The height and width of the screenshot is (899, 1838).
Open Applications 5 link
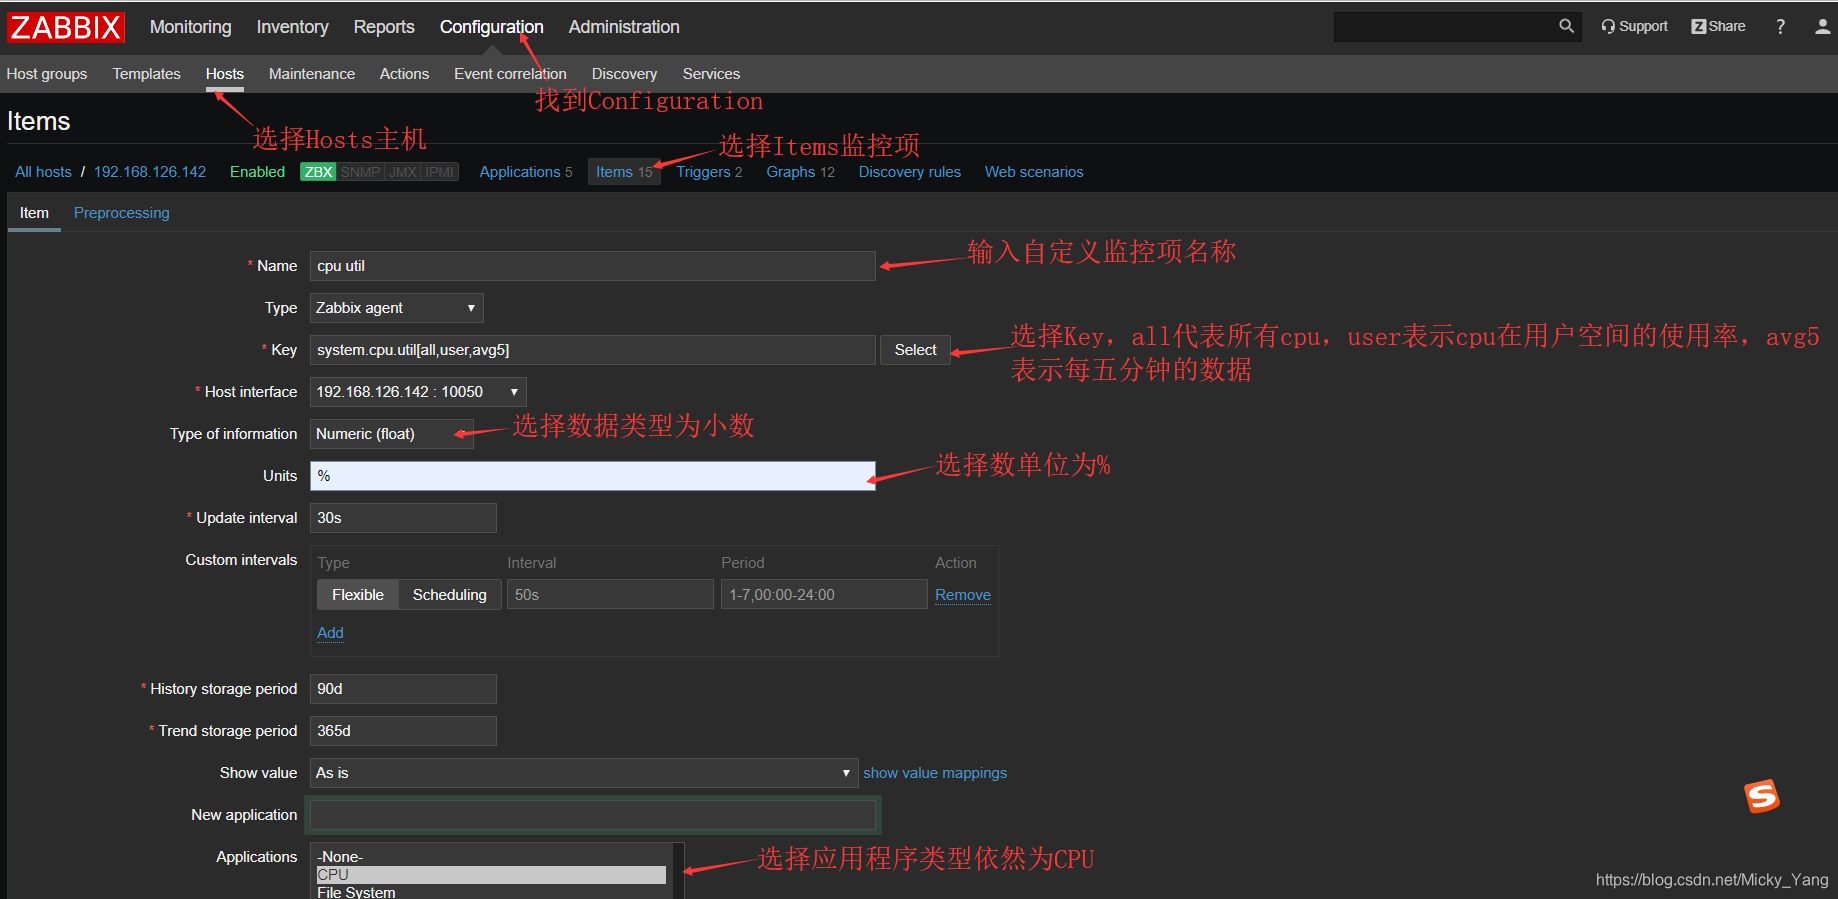point(526,172)
